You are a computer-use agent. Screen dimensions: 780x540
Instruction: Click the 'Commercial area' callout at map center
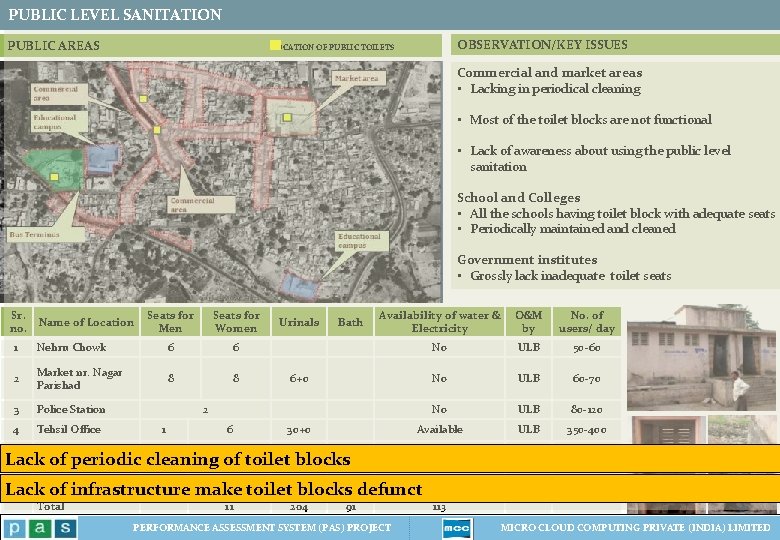tap(200, 205)
